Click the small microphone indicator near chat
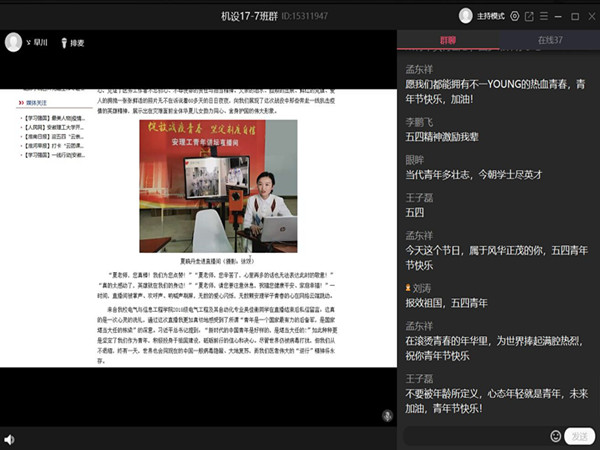 pos(386,415)
